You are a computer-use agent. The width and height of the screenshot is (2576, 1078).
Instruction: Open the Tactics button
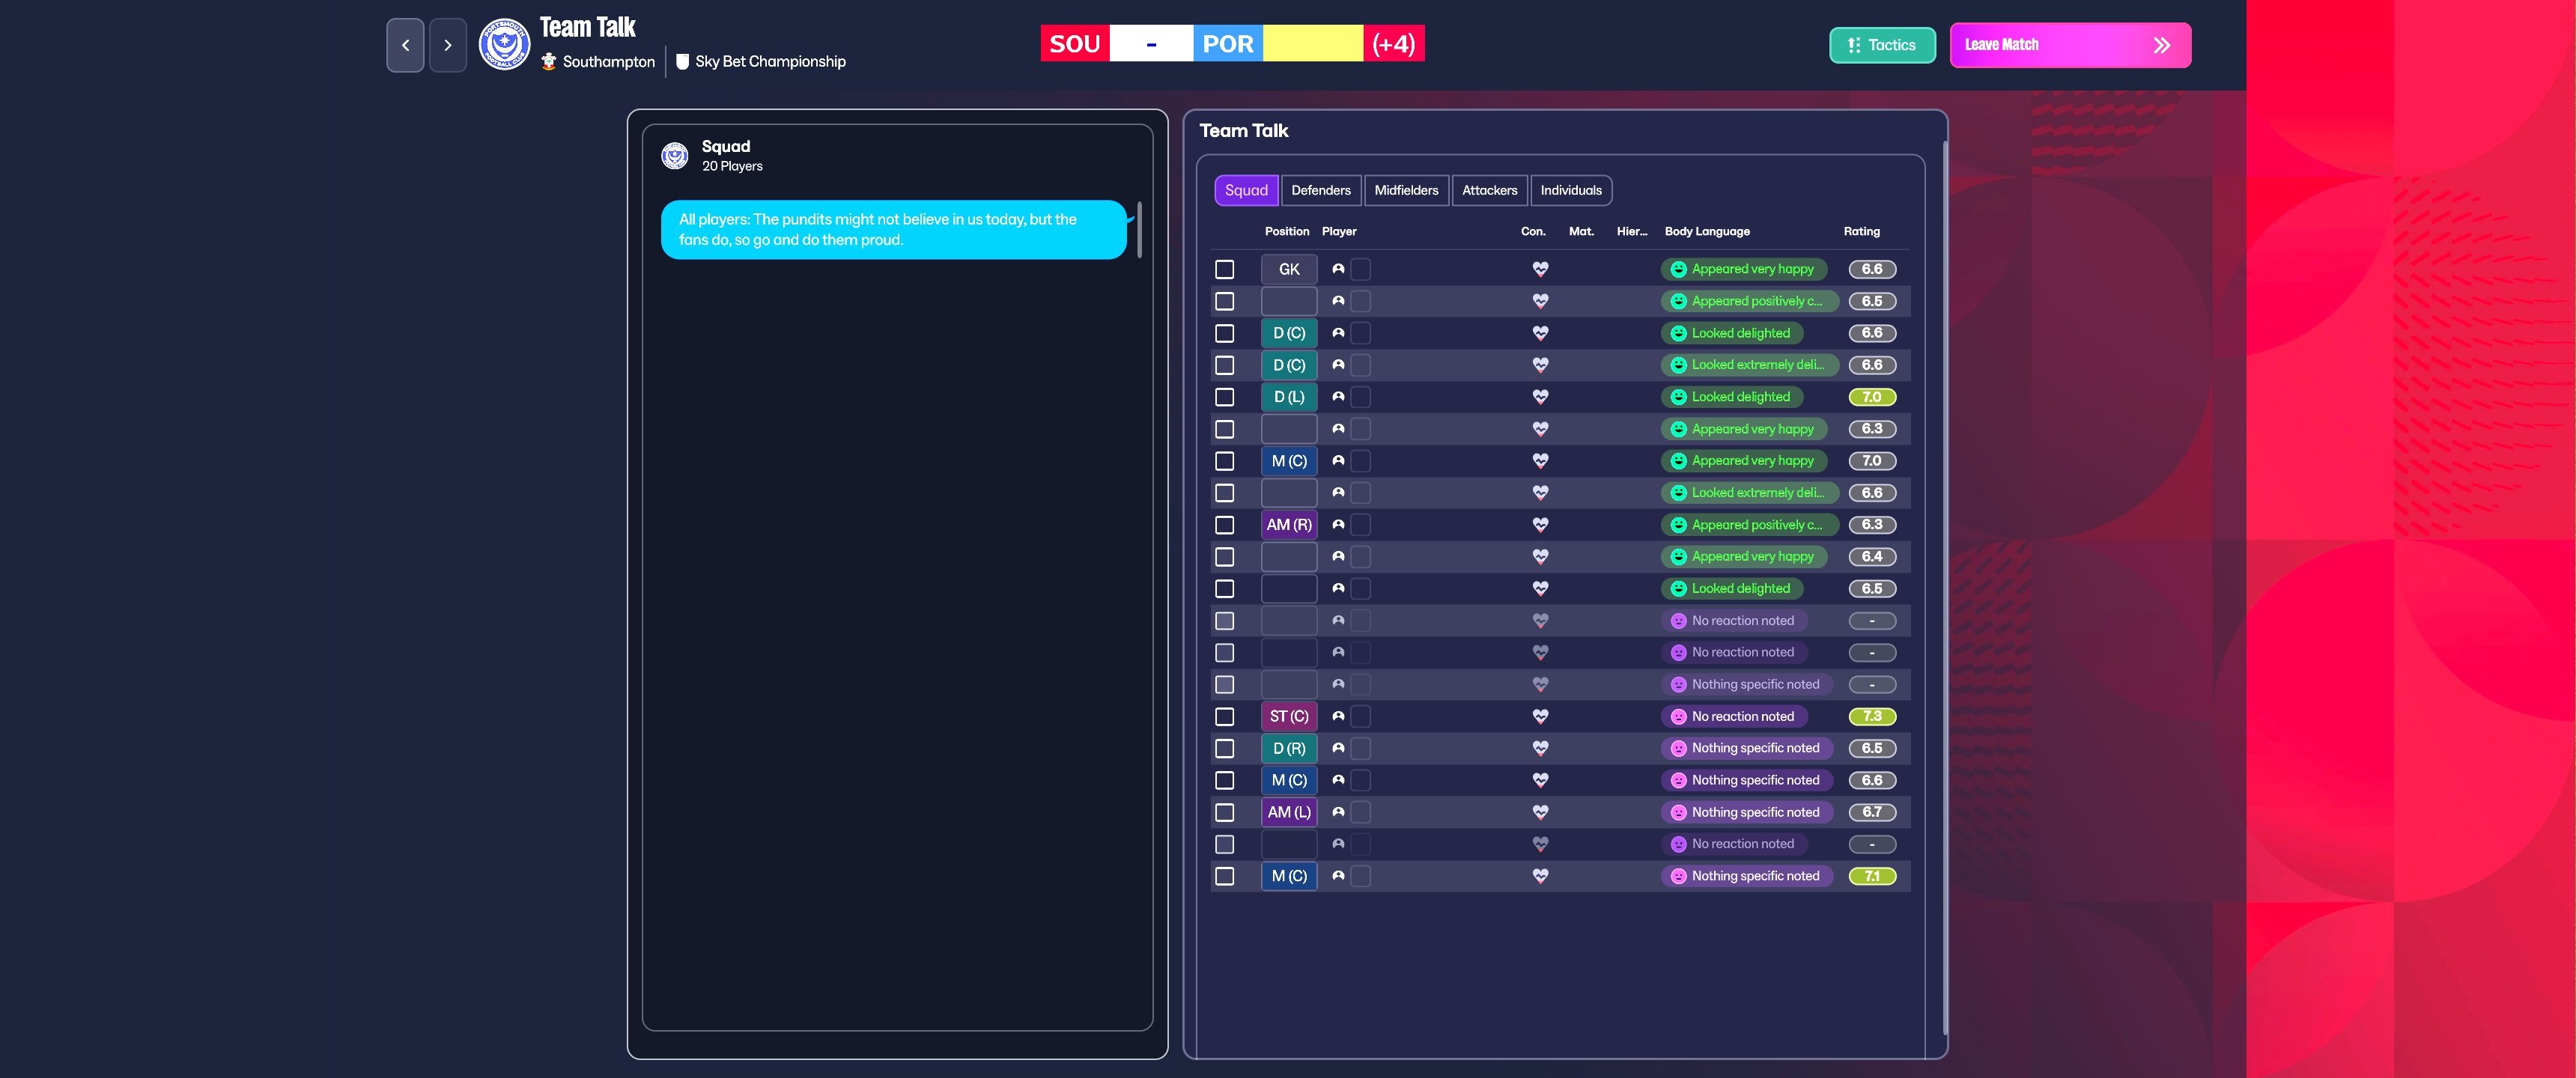(x=1882, y=45)
